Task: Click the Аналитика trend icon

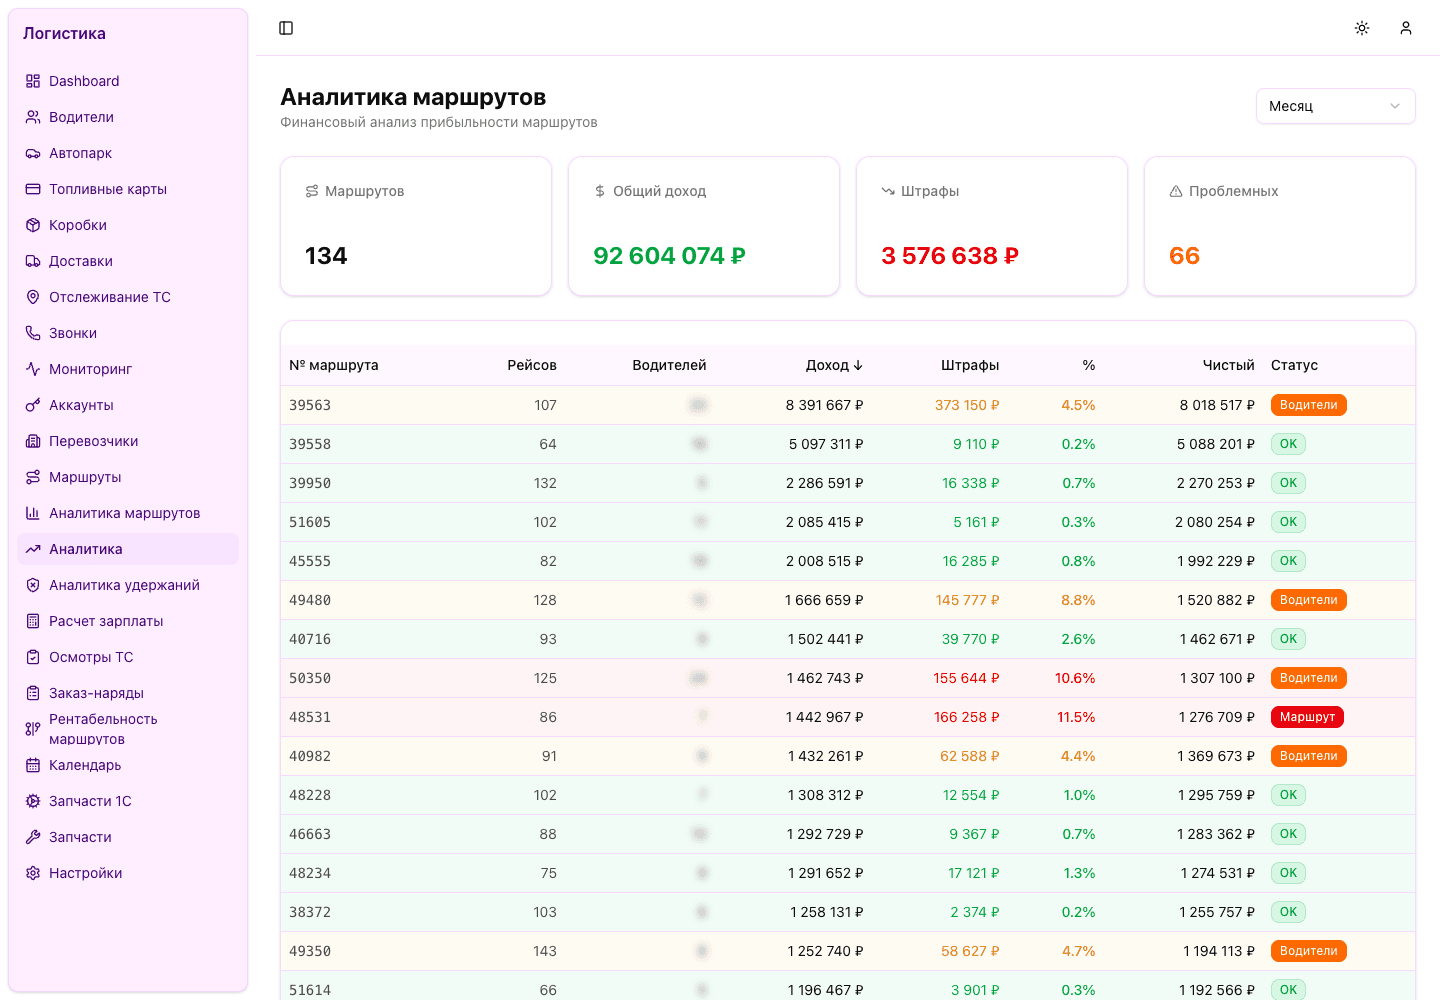Action: click(x=33, y=549)
